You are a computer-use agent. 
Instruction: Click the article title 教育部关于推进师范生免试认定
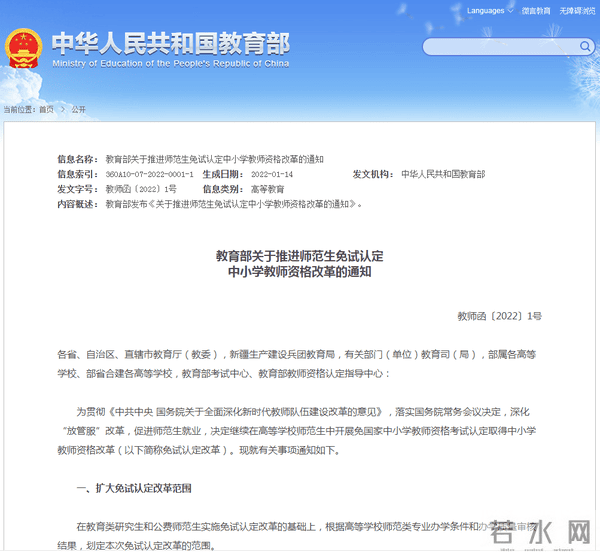pyautogui.click(x=300, y=256)
